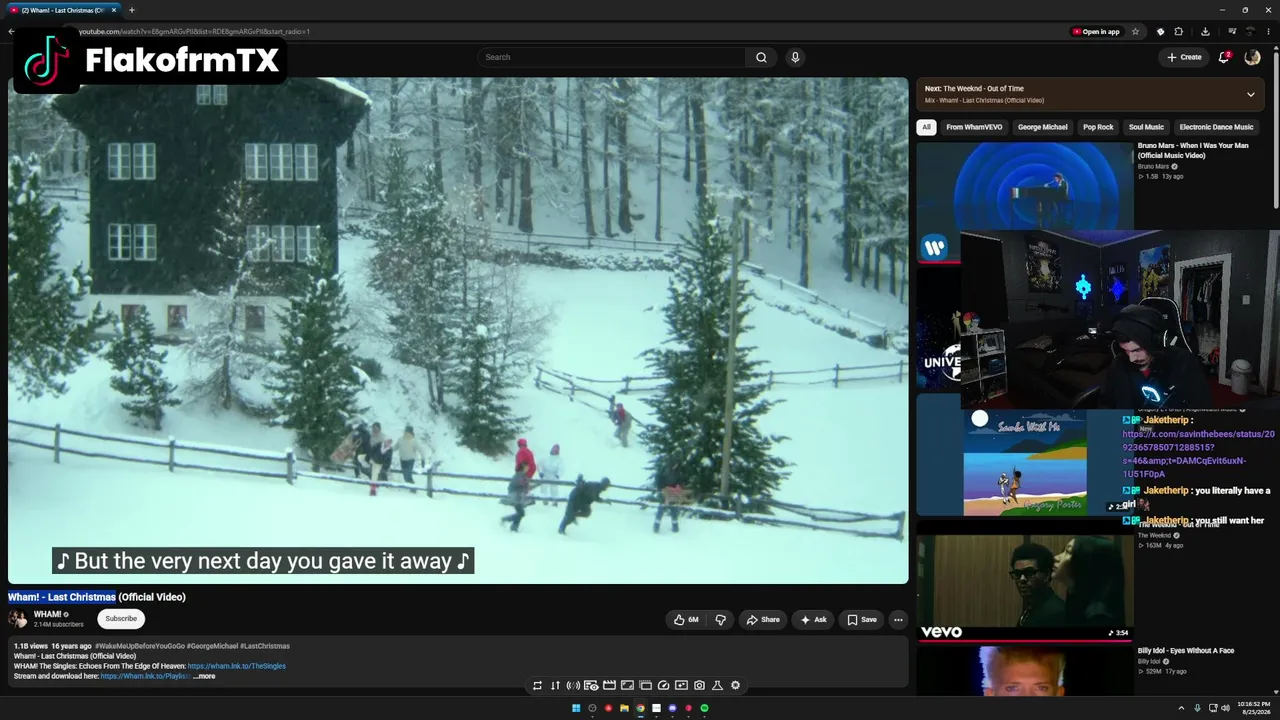Open Discord from the taskbar

(672, 708)
